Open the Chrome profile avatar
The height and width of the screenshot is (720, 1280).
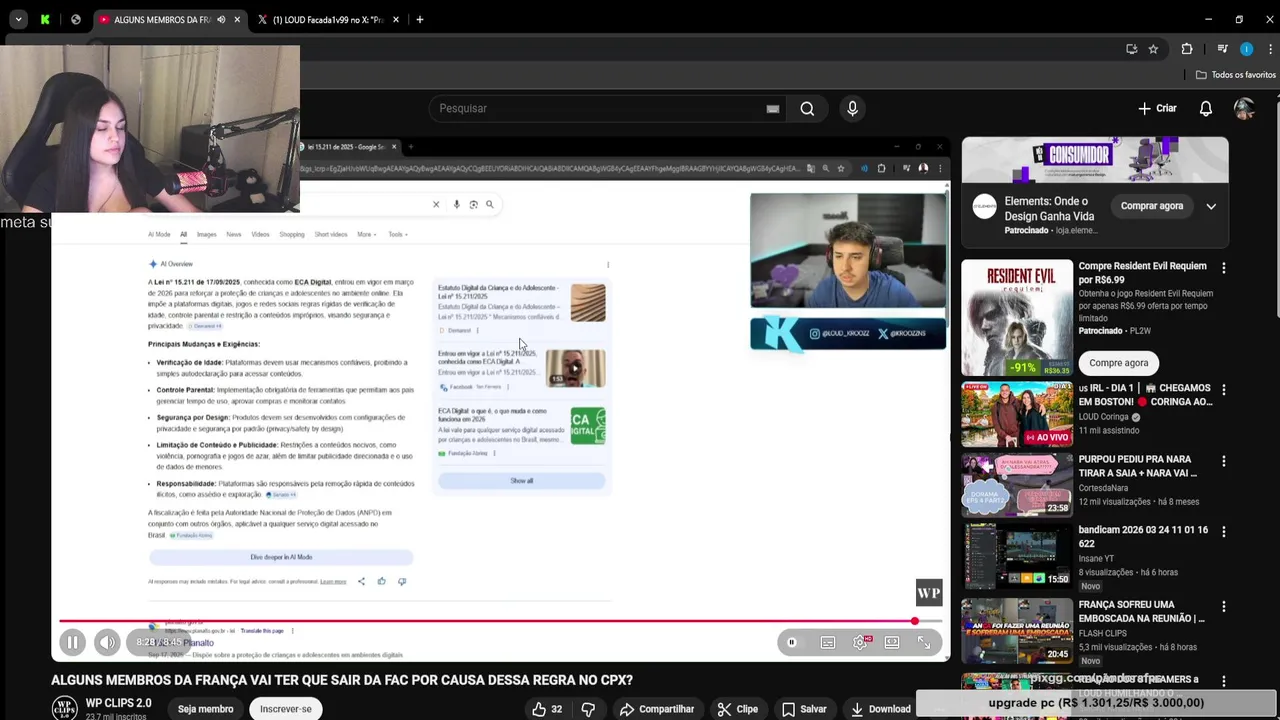pyautogui.click(x=1246, y=49)
